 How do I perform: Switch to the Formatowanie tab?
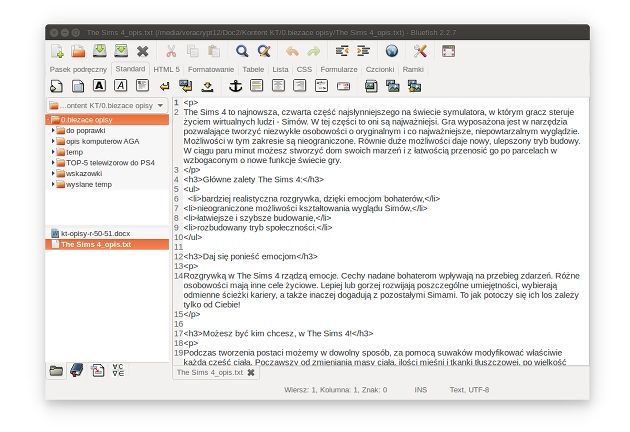[x=211, y=70]
